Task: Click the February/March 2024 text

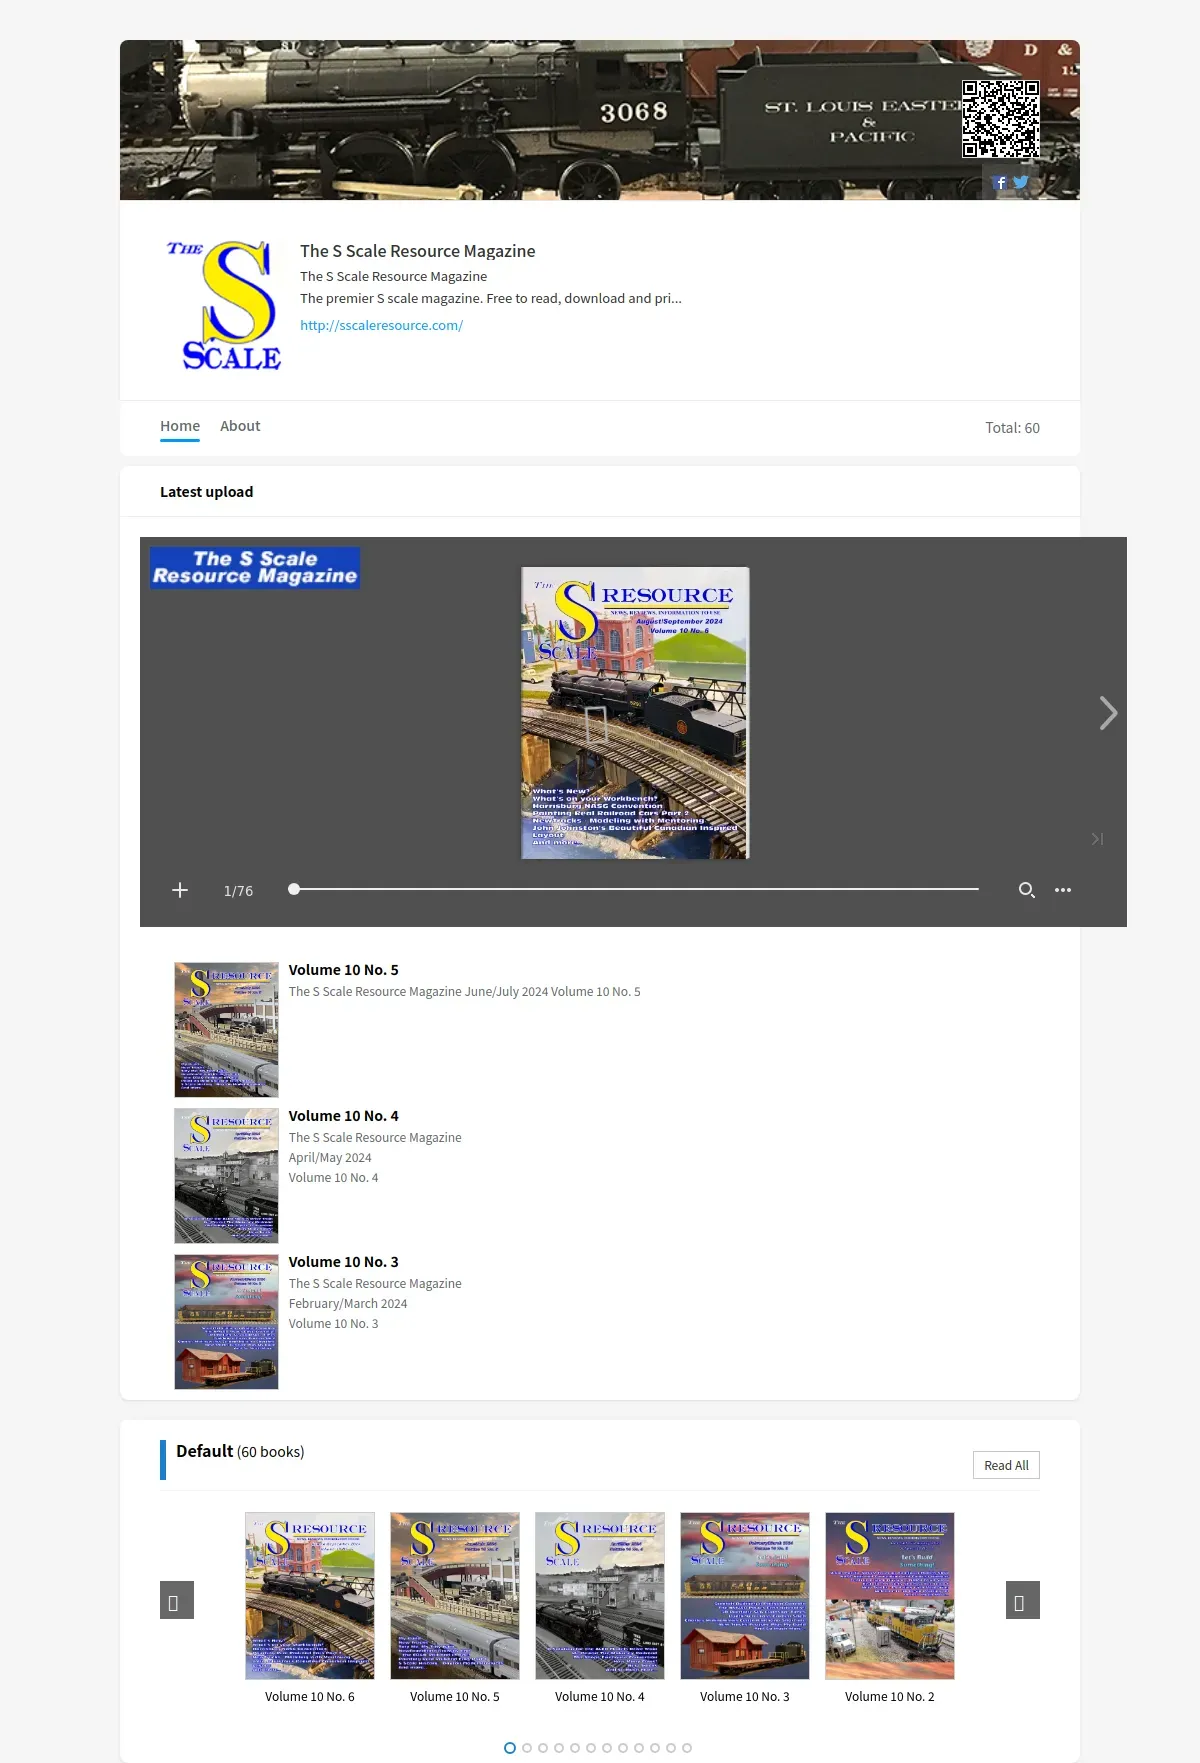Action: coord(348,1304)
